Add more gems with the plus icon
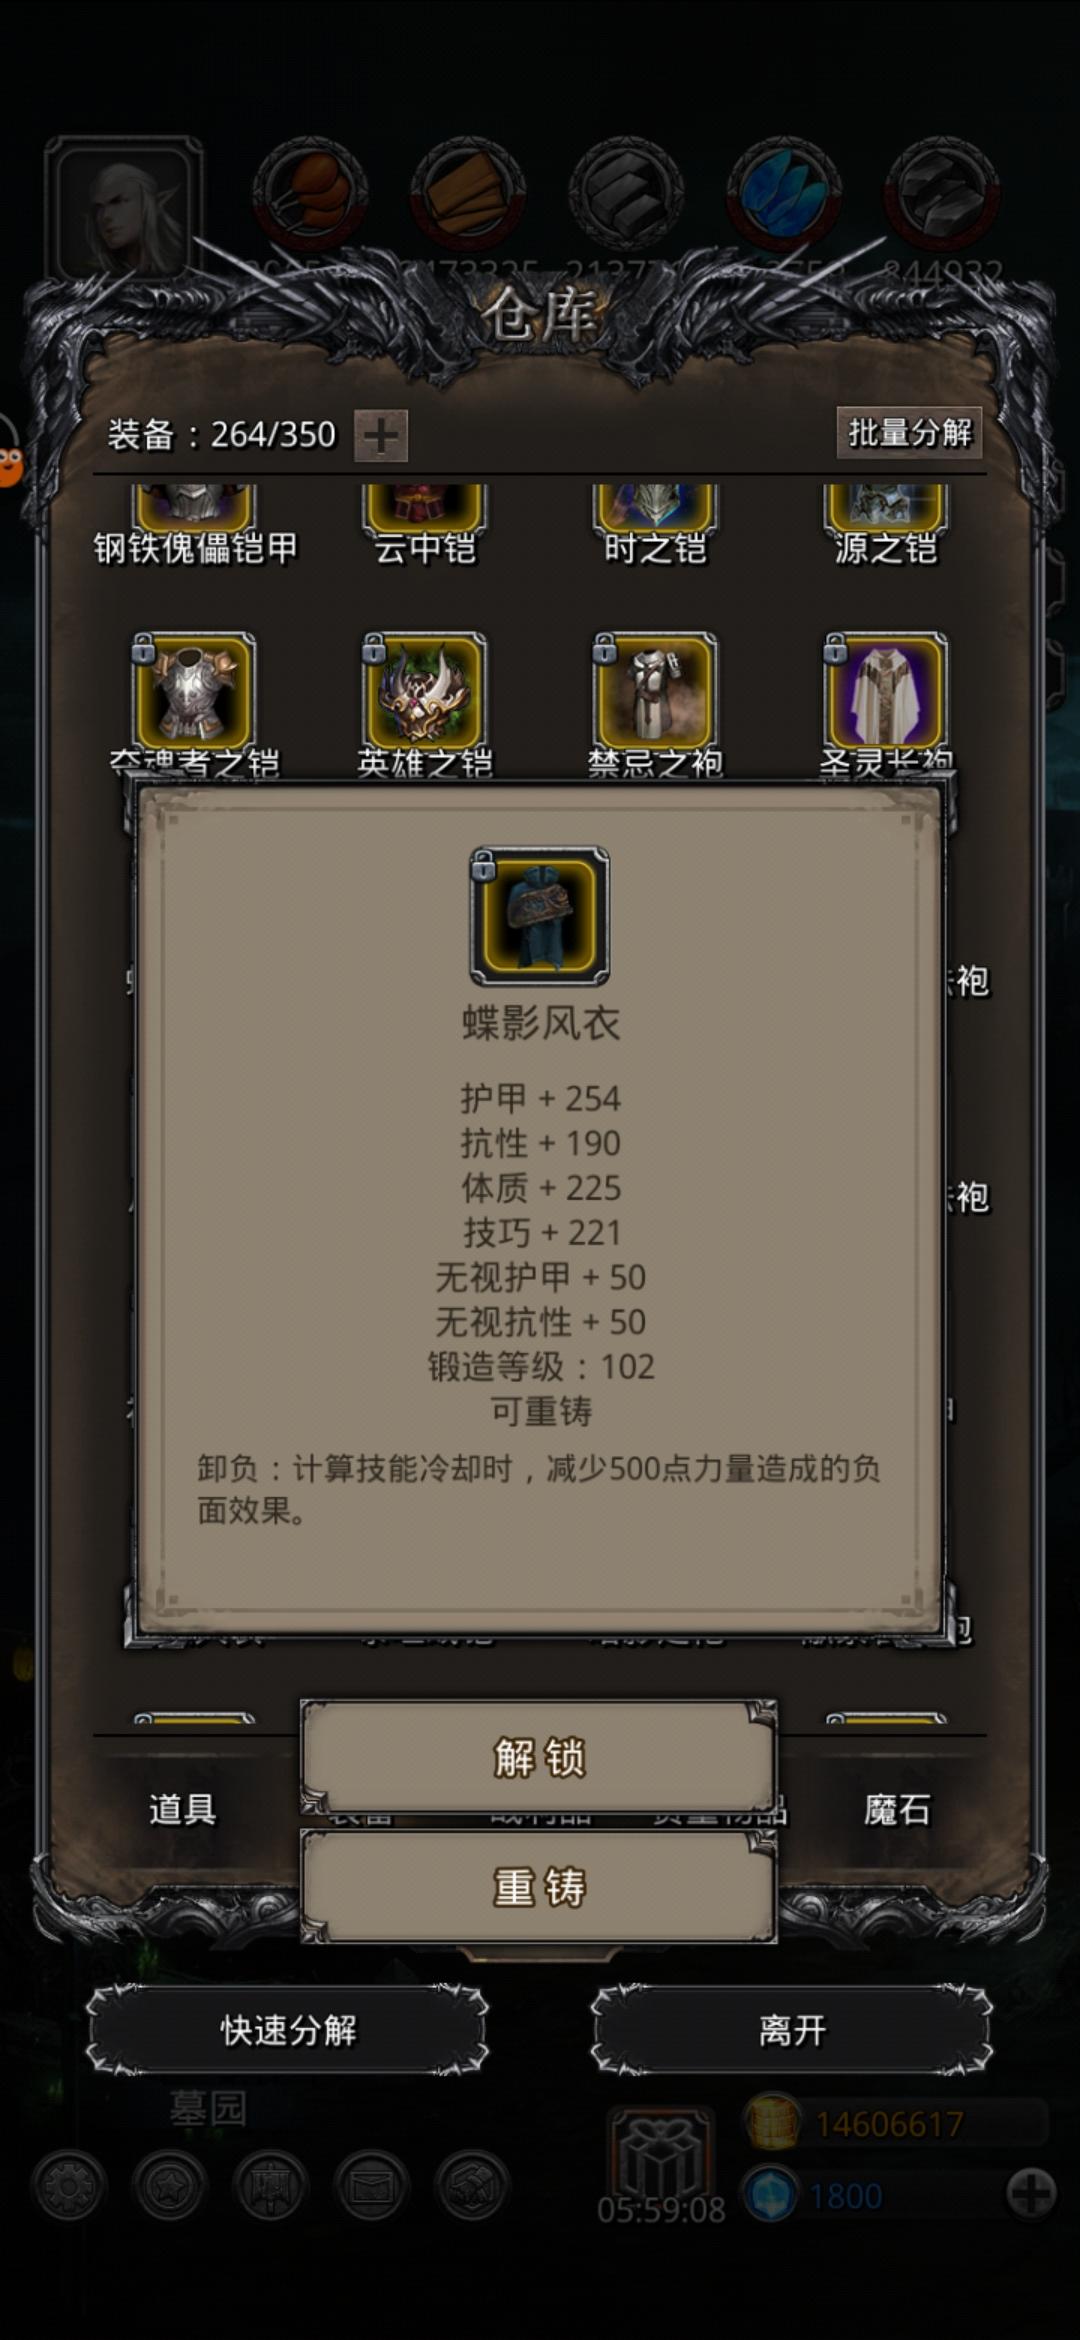The image size is (1080, 2340). 1031,2194
